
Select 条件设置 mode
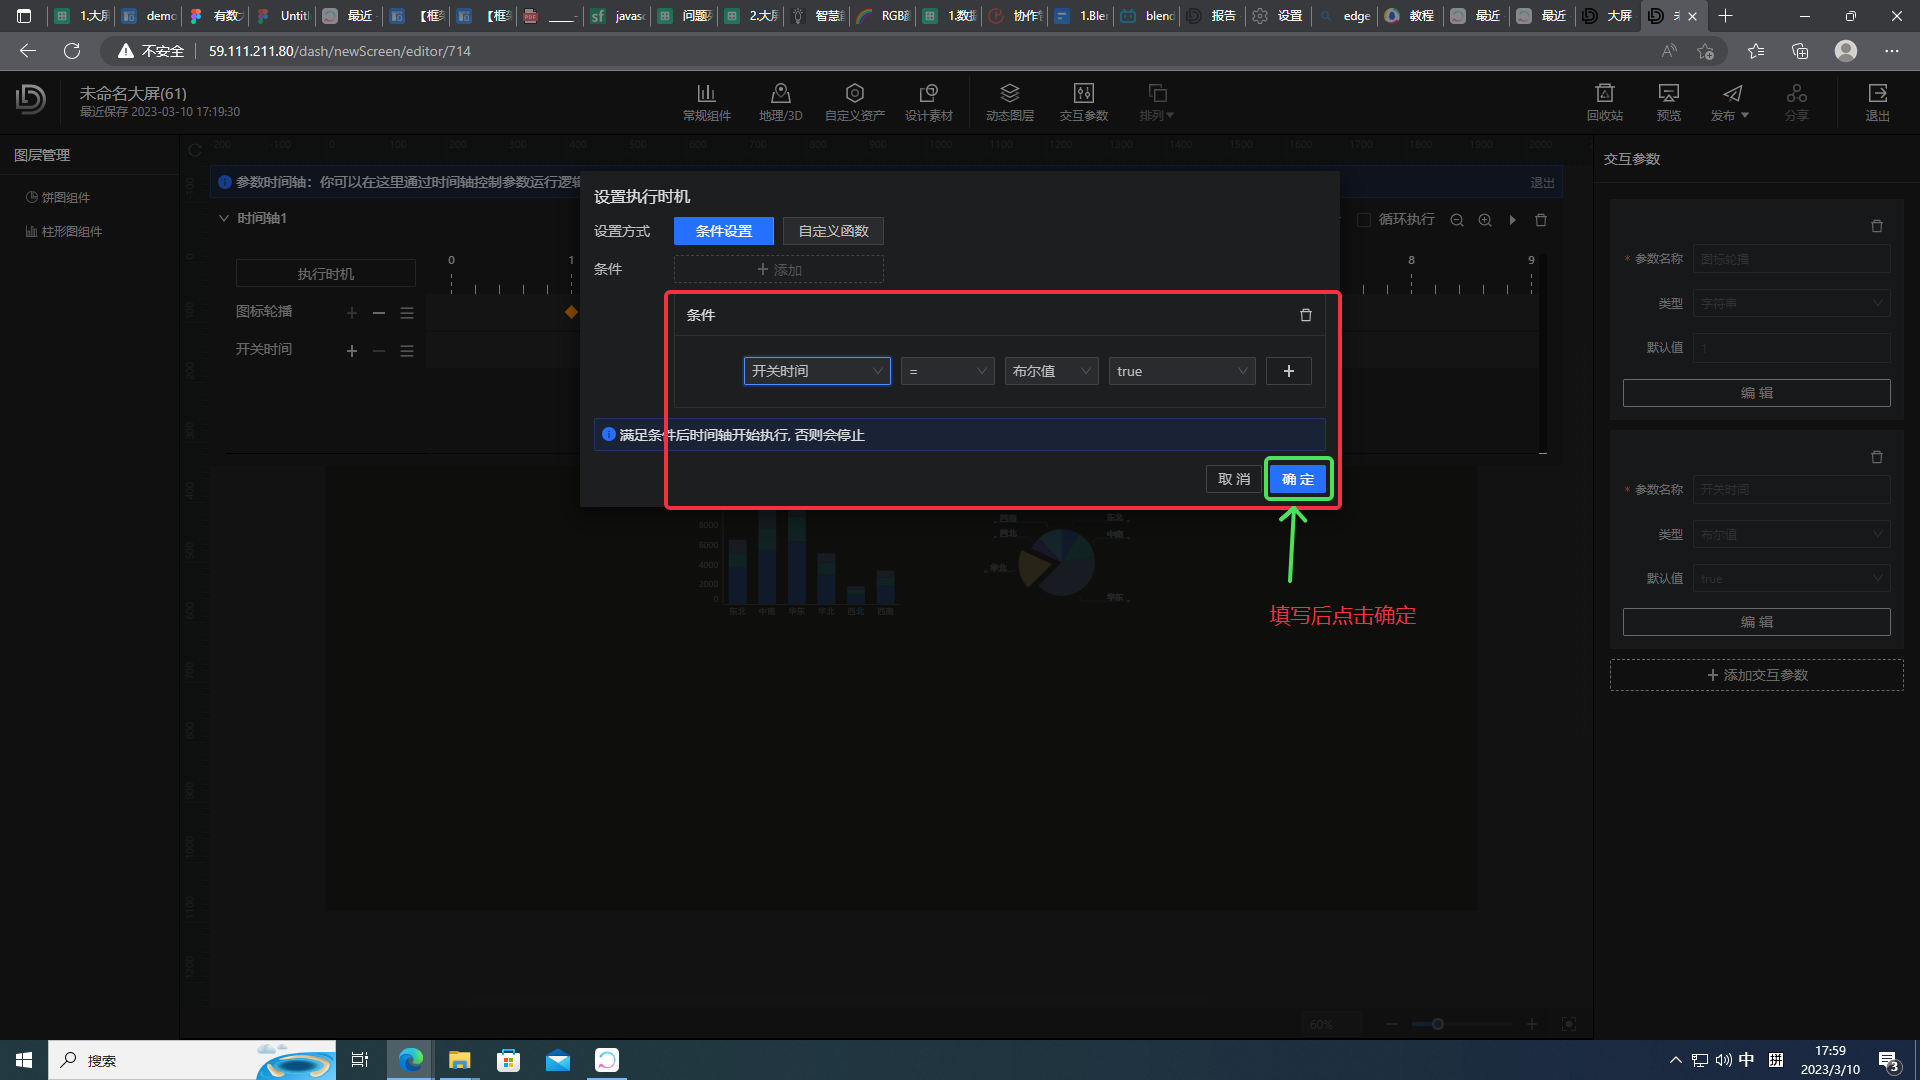point(724,231)
